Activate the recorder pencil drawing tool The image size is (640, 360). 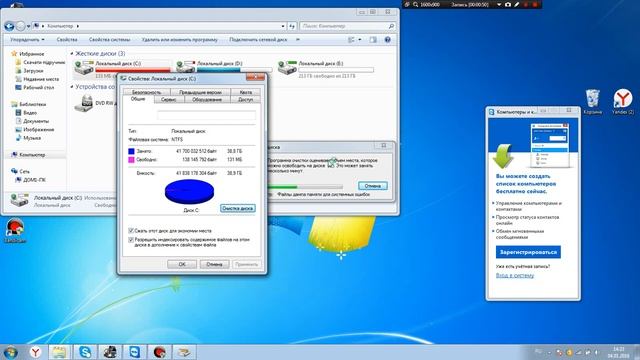click(x=516, y=4)
